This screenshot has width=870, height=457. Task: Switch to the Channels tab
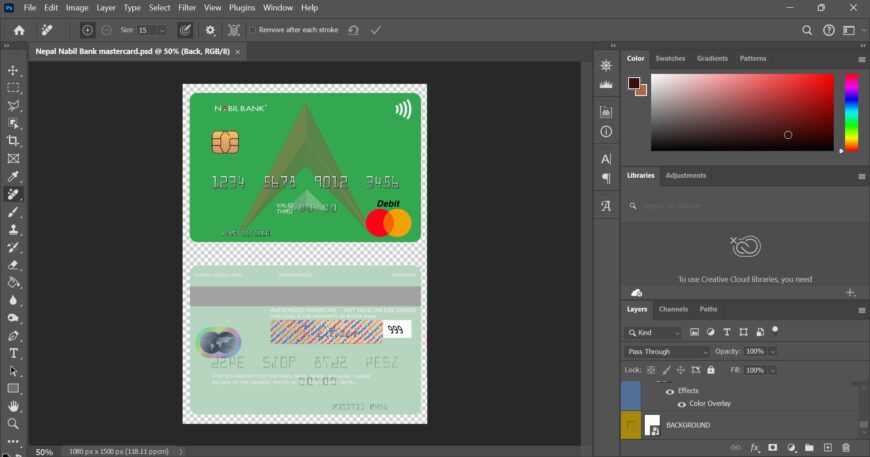672,309
